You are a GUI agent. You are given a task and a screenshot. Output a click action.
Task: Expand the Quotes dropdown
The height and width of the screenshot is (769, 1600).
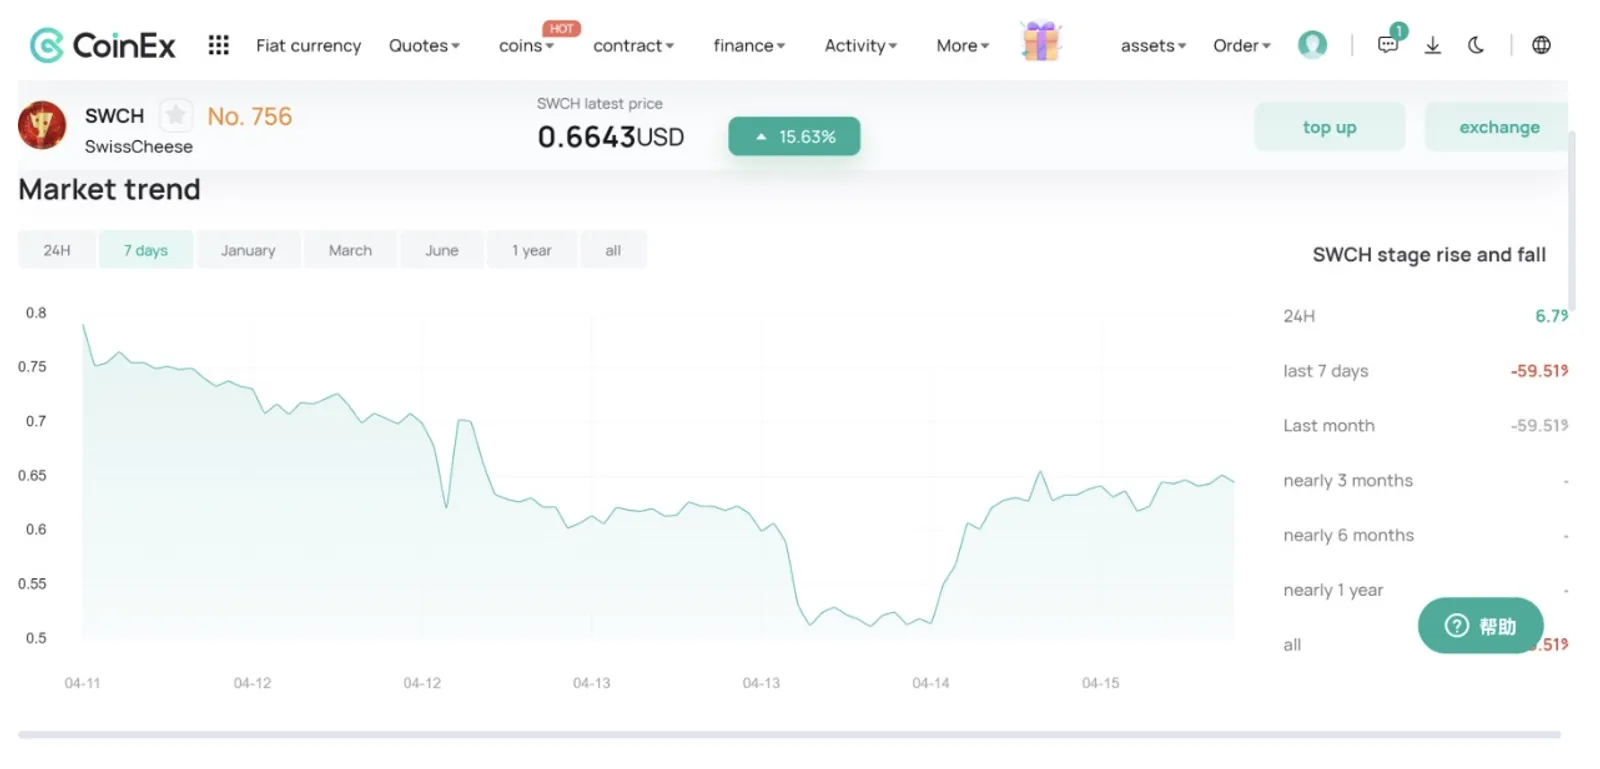(x=424, y=46)
